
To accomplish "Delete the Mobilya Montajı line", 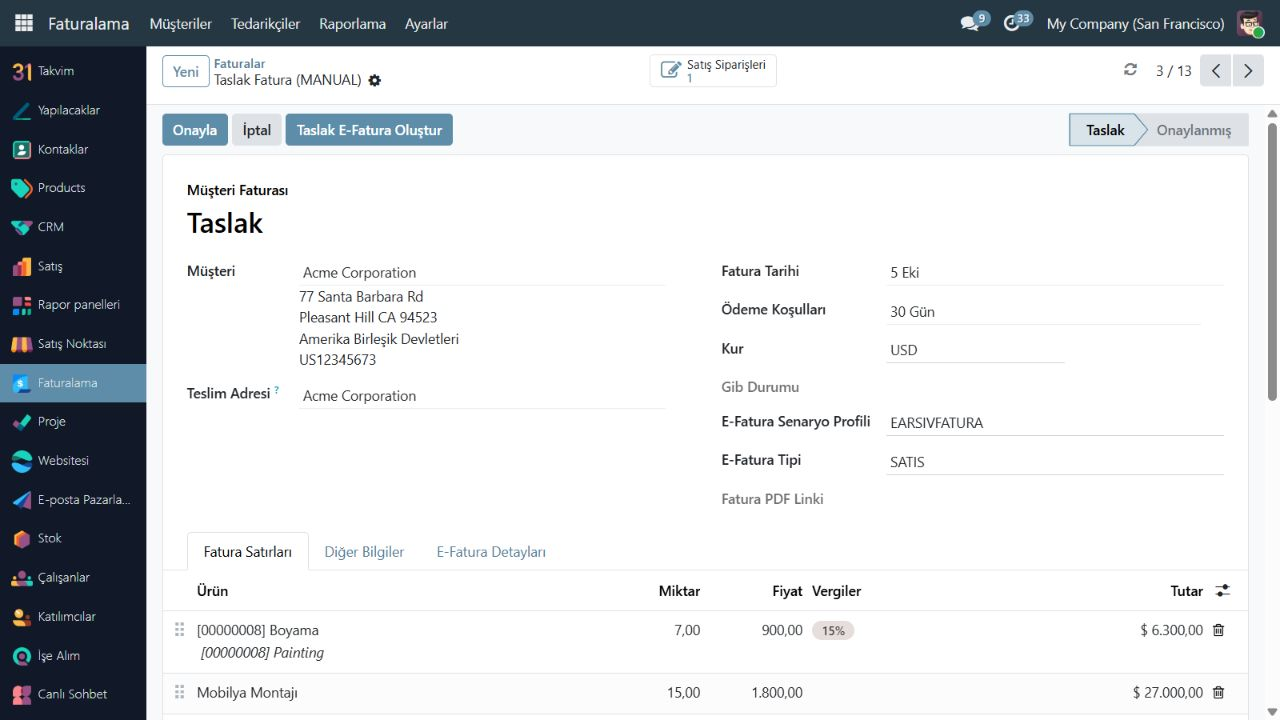I will 1218,692.
